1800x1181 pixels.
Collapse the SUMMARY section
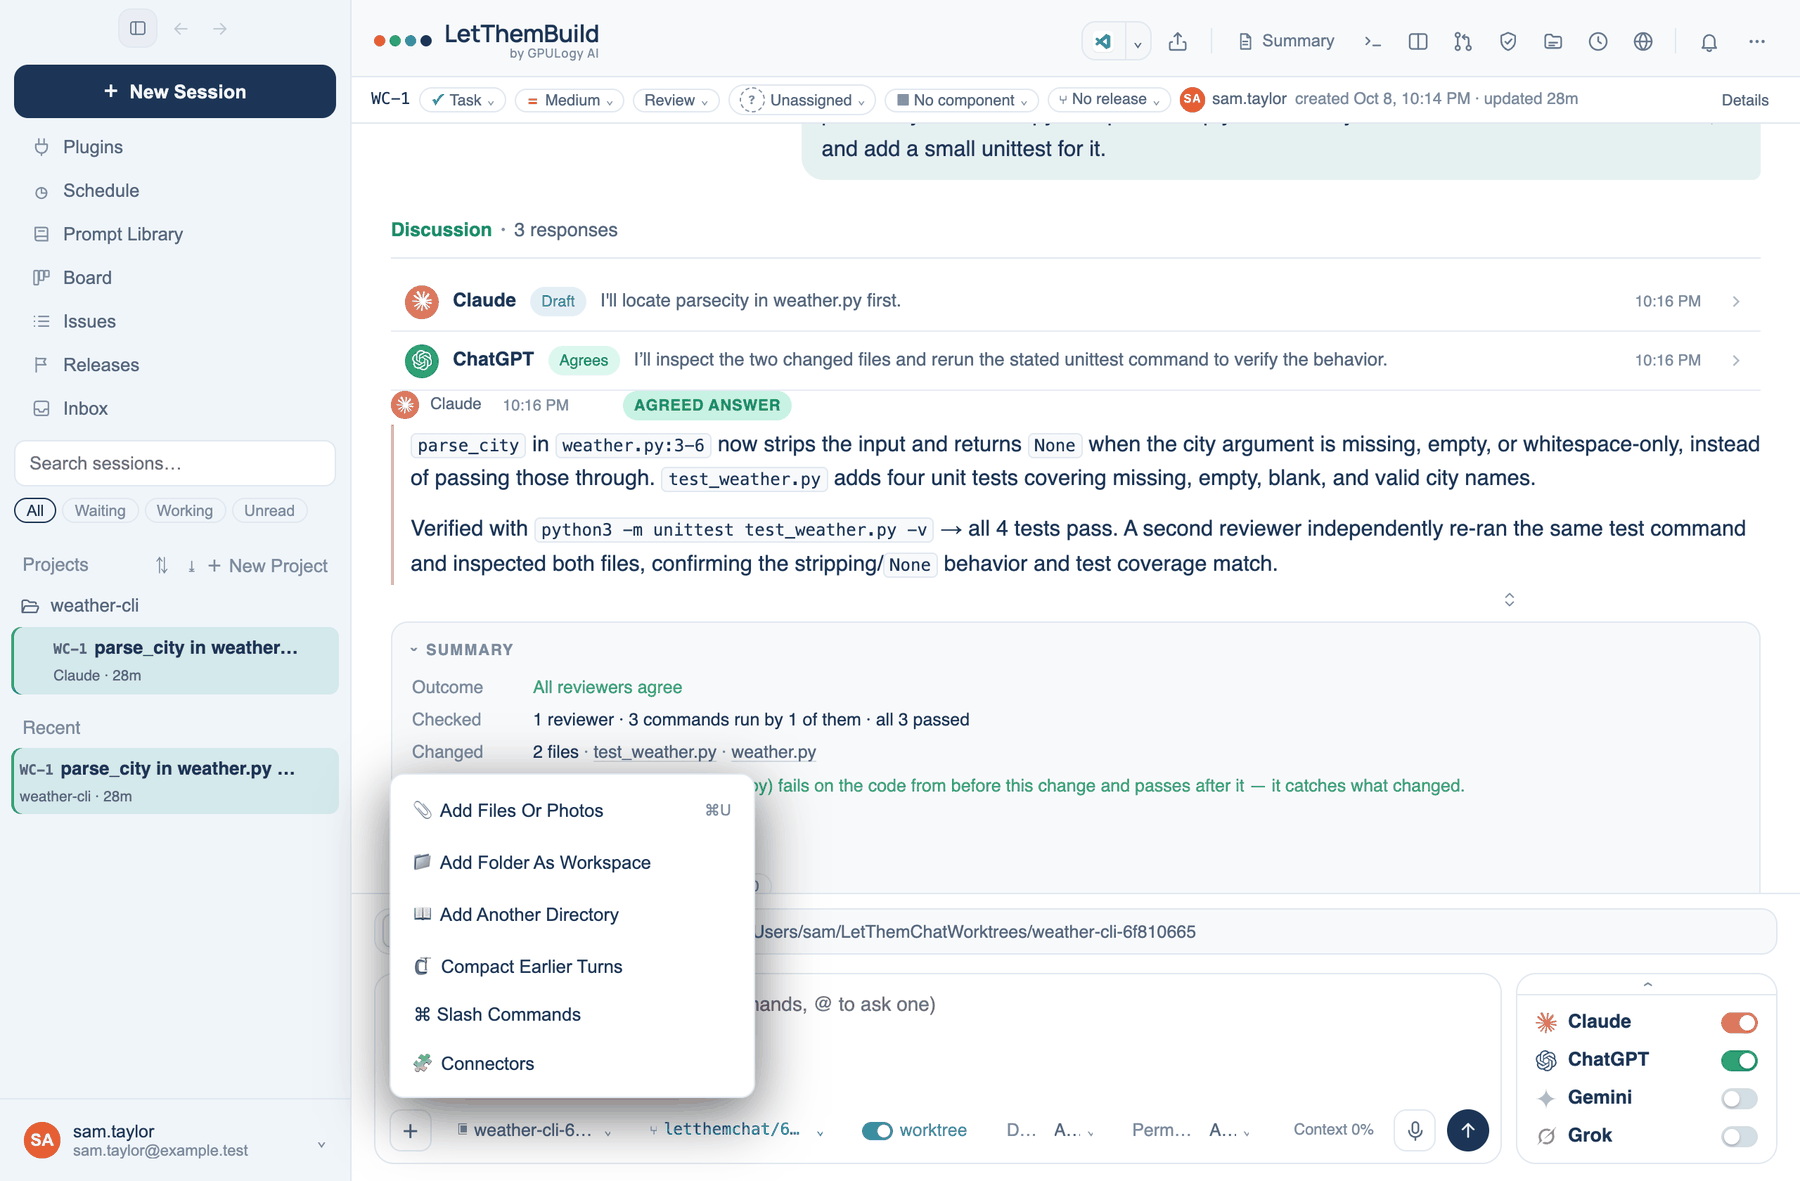tap(462, 650)
